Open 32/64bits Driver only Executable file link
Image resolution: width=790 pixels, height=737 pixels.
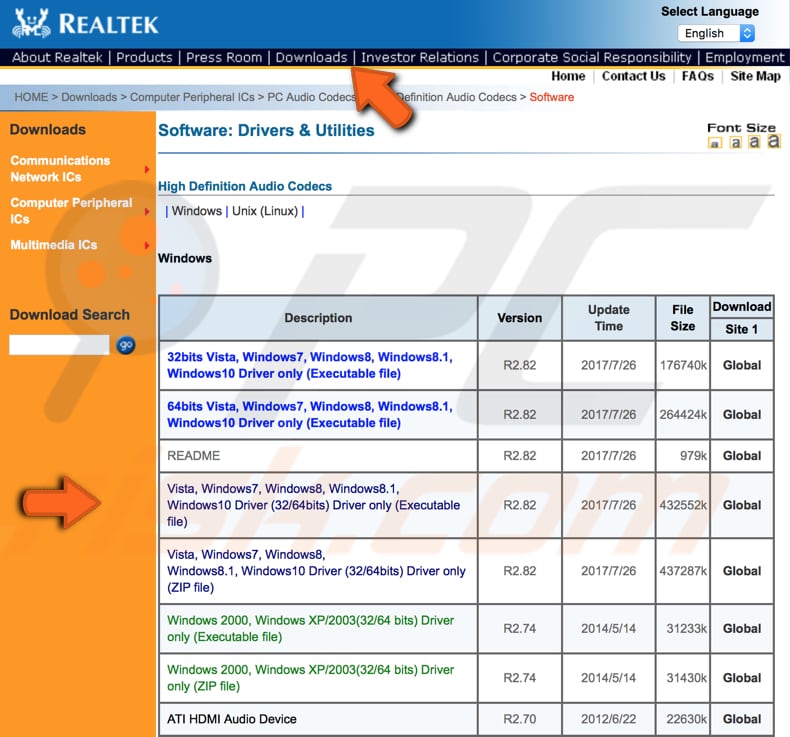[x=313, y=505]
